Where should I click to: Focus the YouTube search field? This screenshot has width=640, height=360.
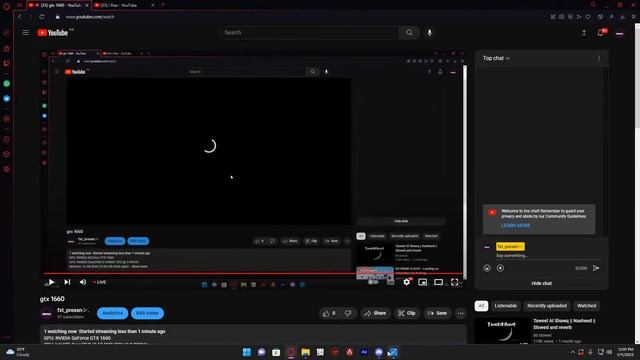pos(309,33)
